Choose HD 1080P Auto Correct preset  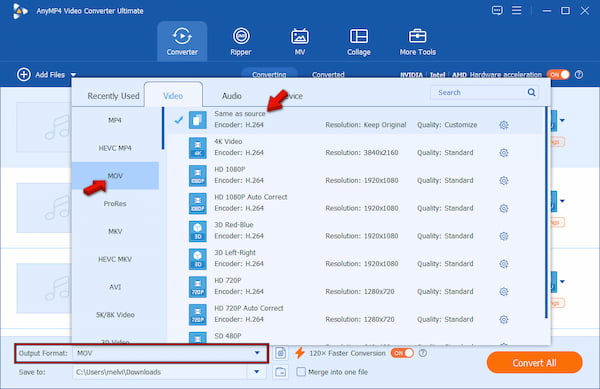[356, 203]
